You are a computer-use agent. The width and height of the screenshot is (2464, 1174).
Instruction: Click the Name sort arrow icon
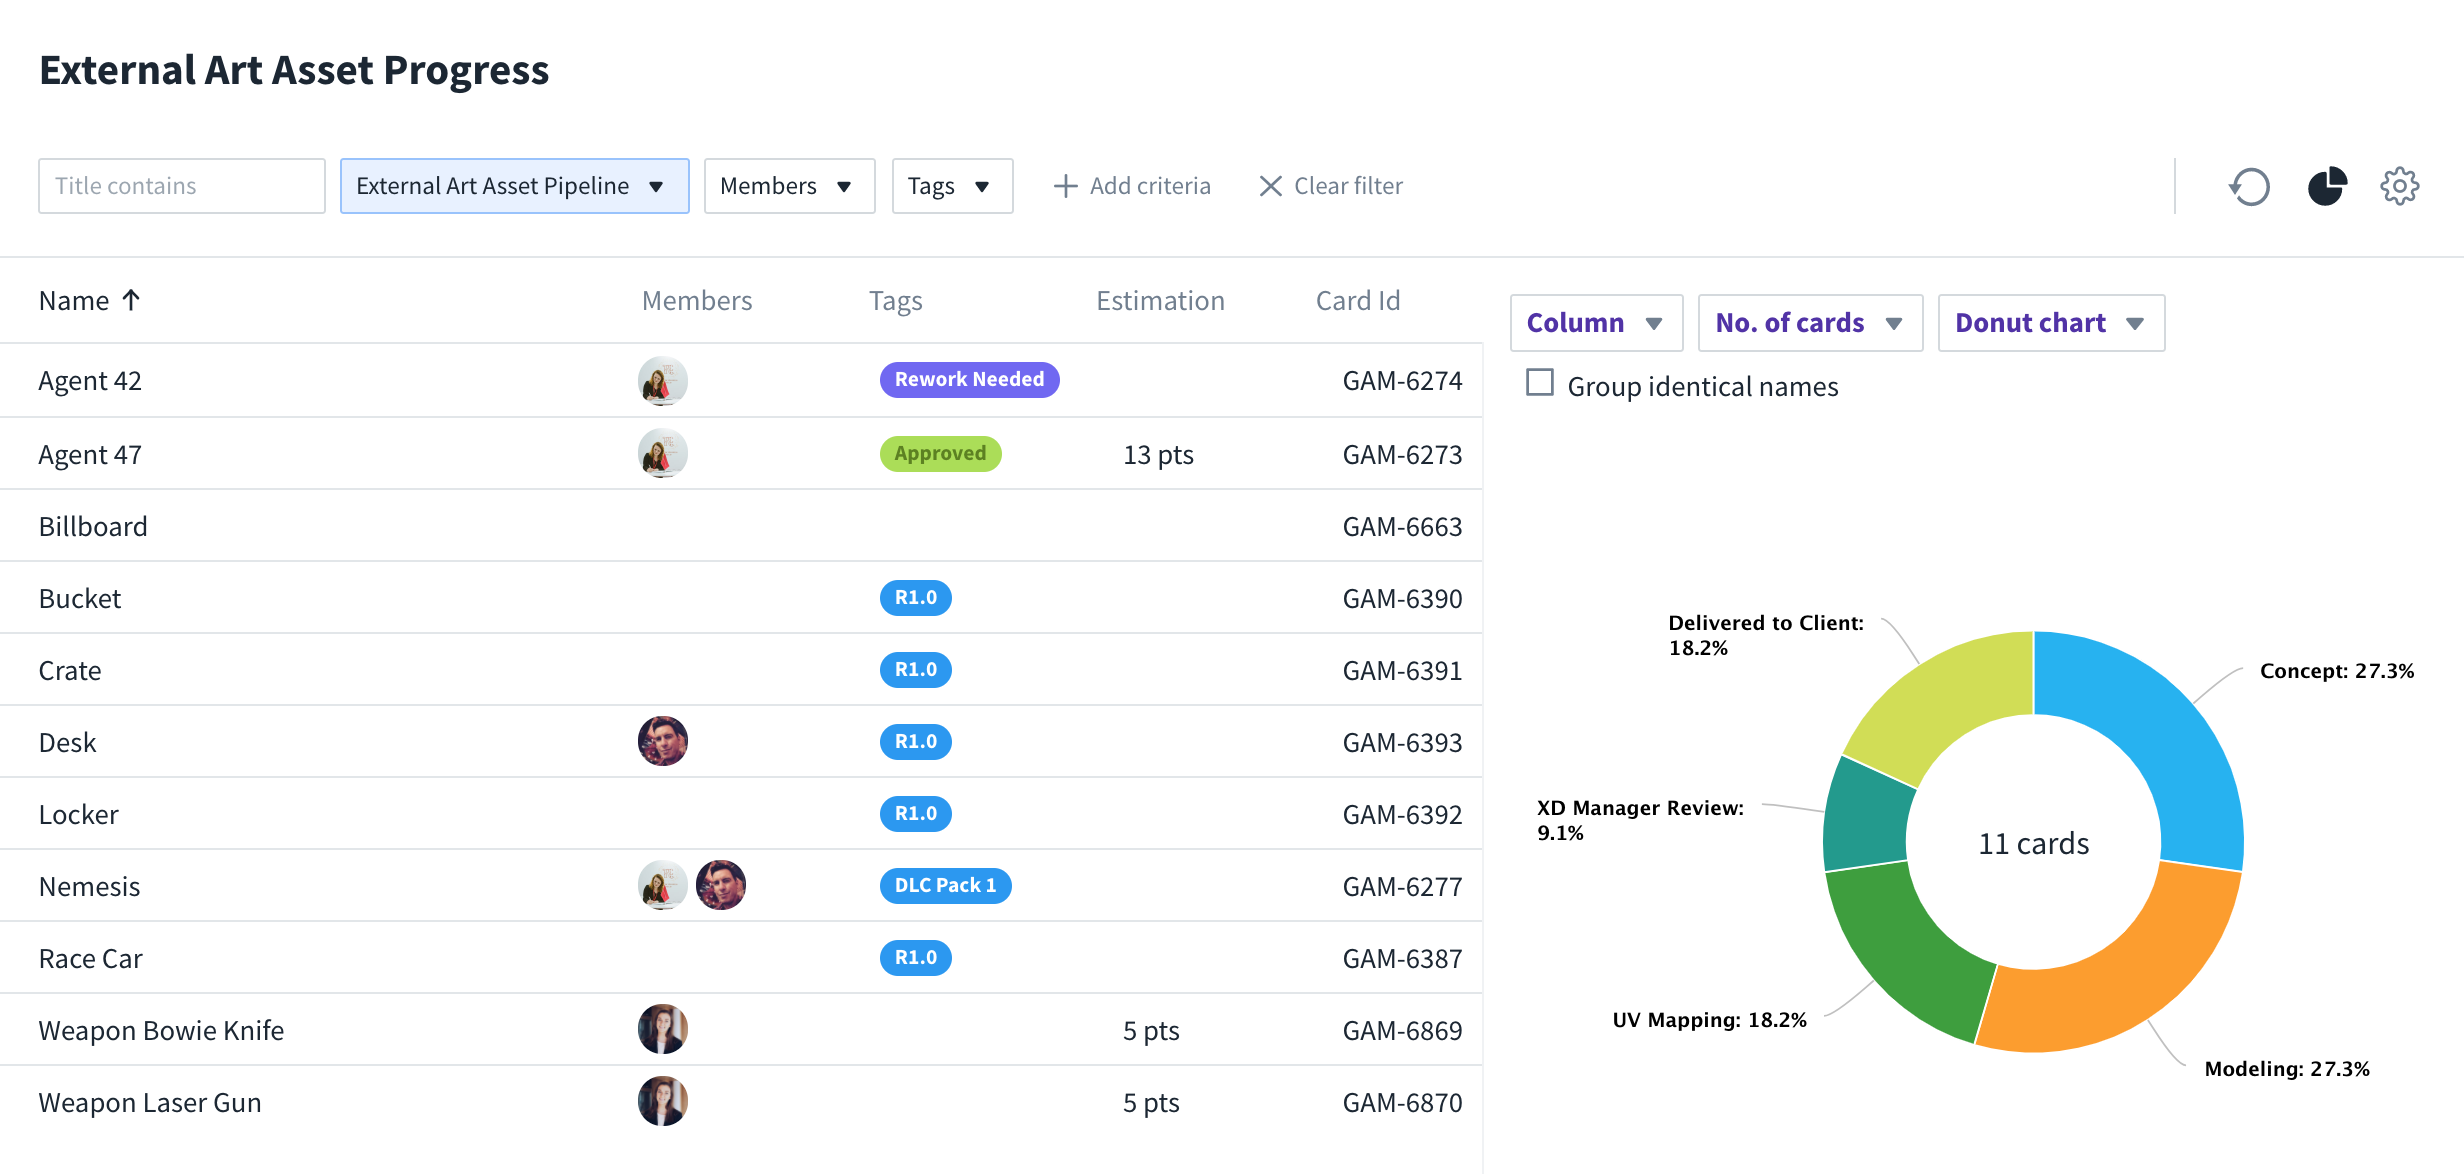point(131,300)
